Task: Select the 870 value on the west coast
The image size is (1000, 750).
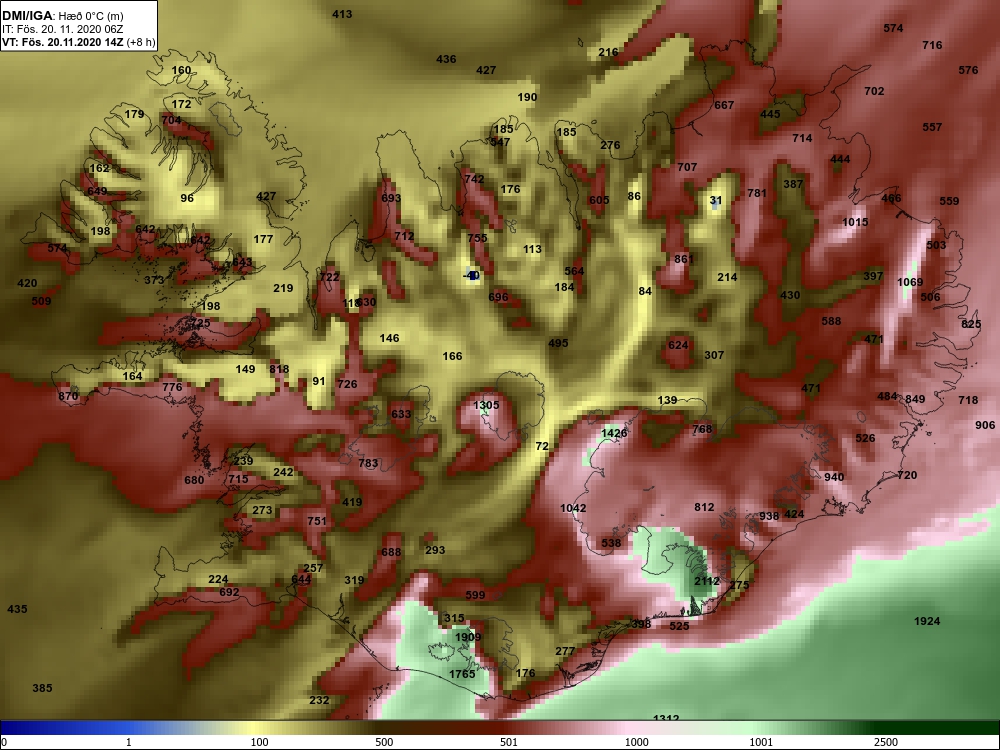Action: tap(68, 396)
